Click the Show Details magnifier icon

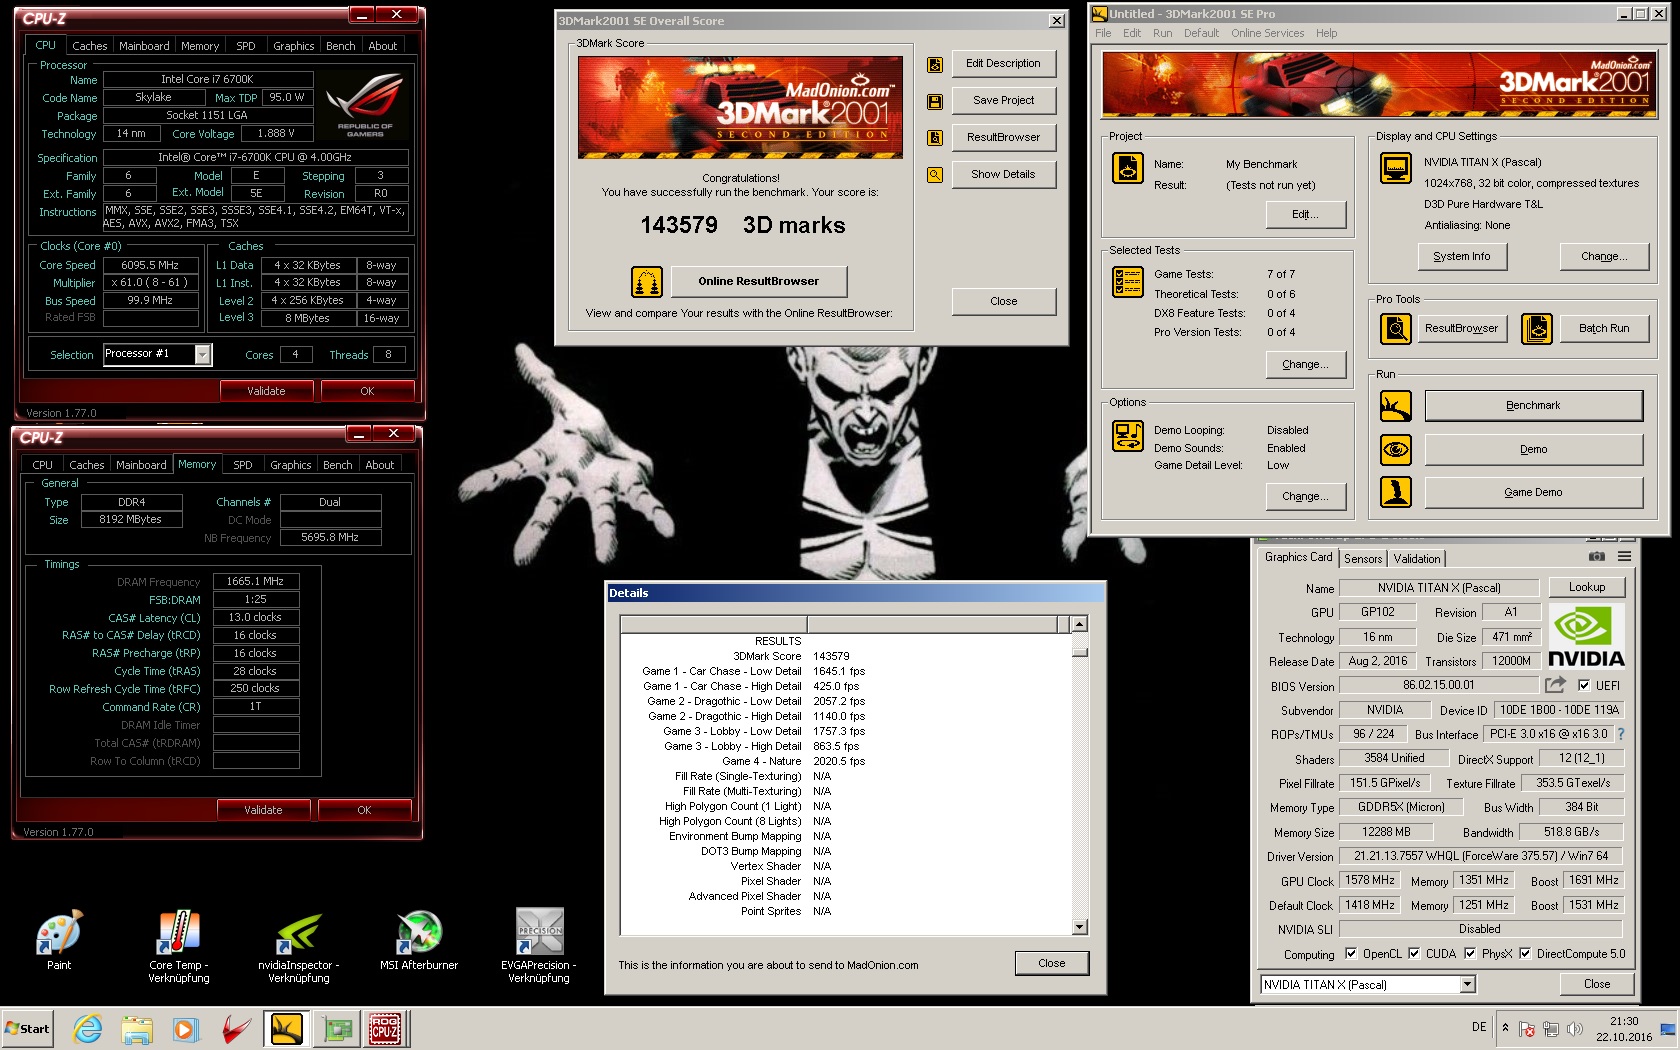(935, 175)
